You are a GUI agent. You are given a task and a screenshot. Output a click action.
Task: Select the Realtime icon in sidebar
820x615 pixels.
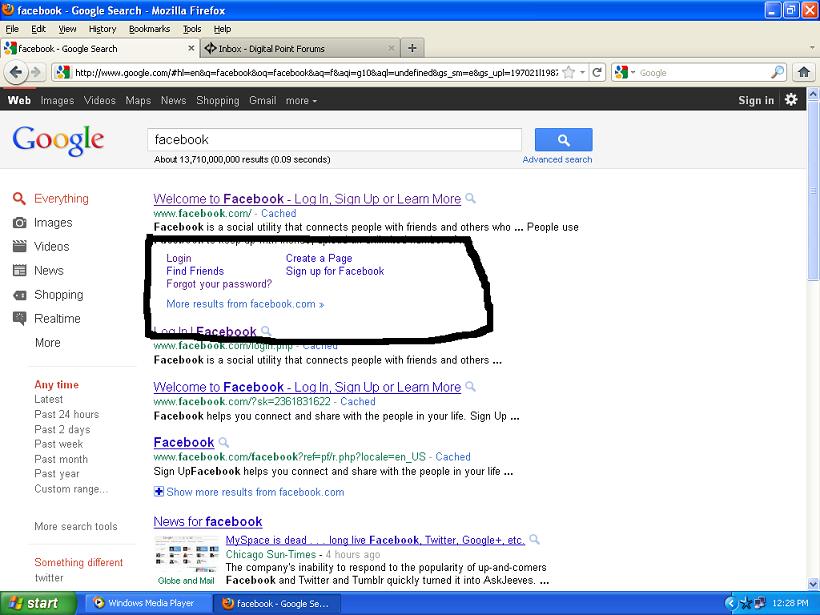pyautogui.click(x=19, y=318)
